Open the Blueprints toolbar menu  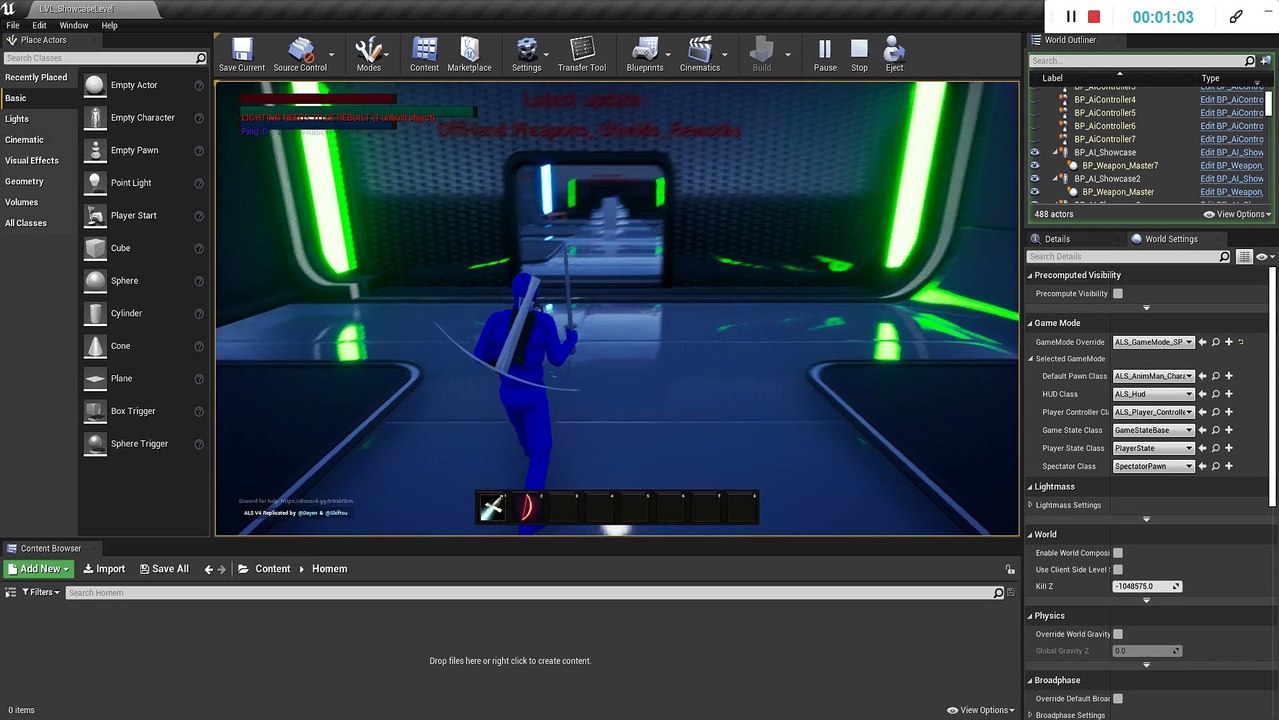coord(645,55)
